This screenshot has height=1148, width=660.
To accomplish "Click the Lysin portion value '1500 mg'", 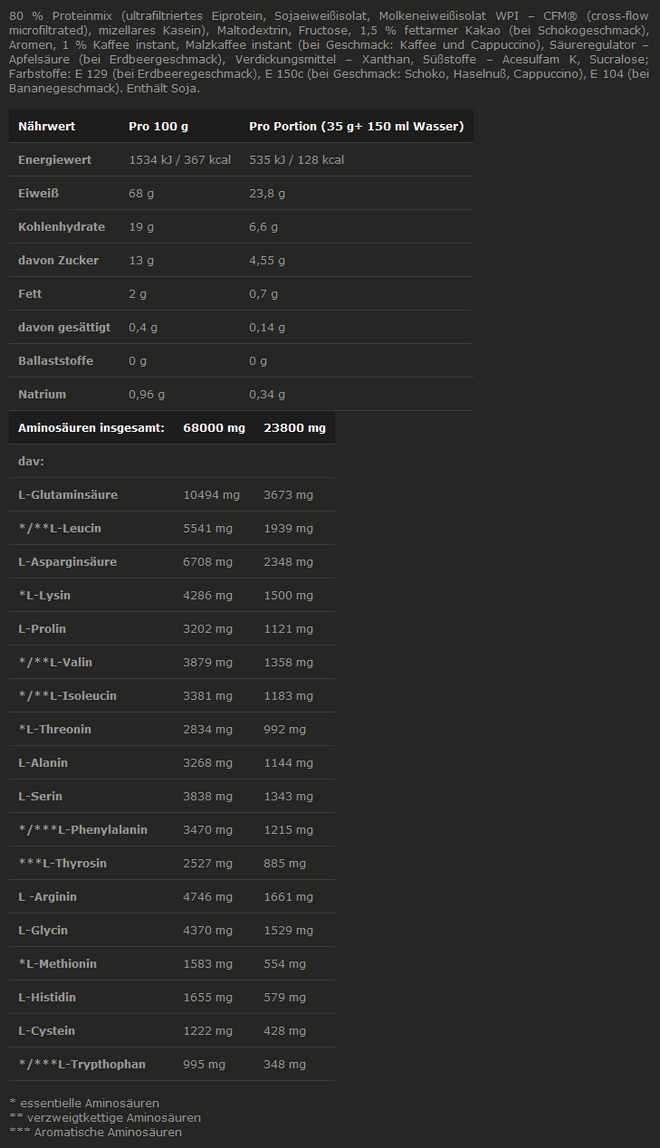I will point(289,595).
